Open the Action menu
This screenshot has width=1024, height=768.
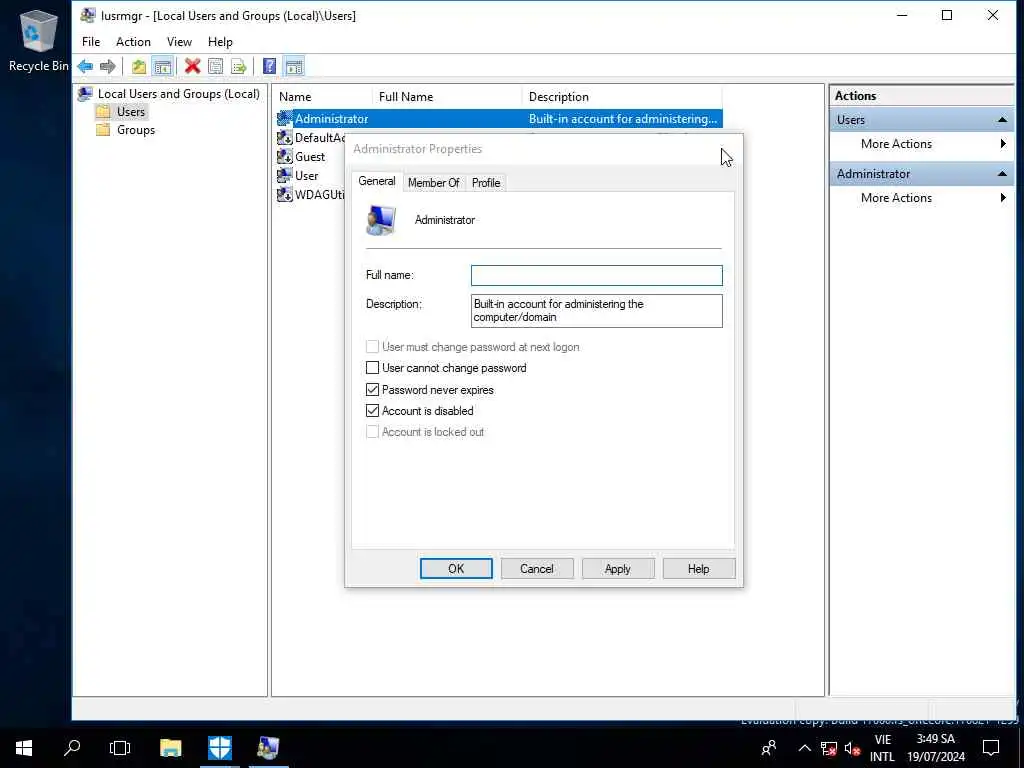(133, 42)
